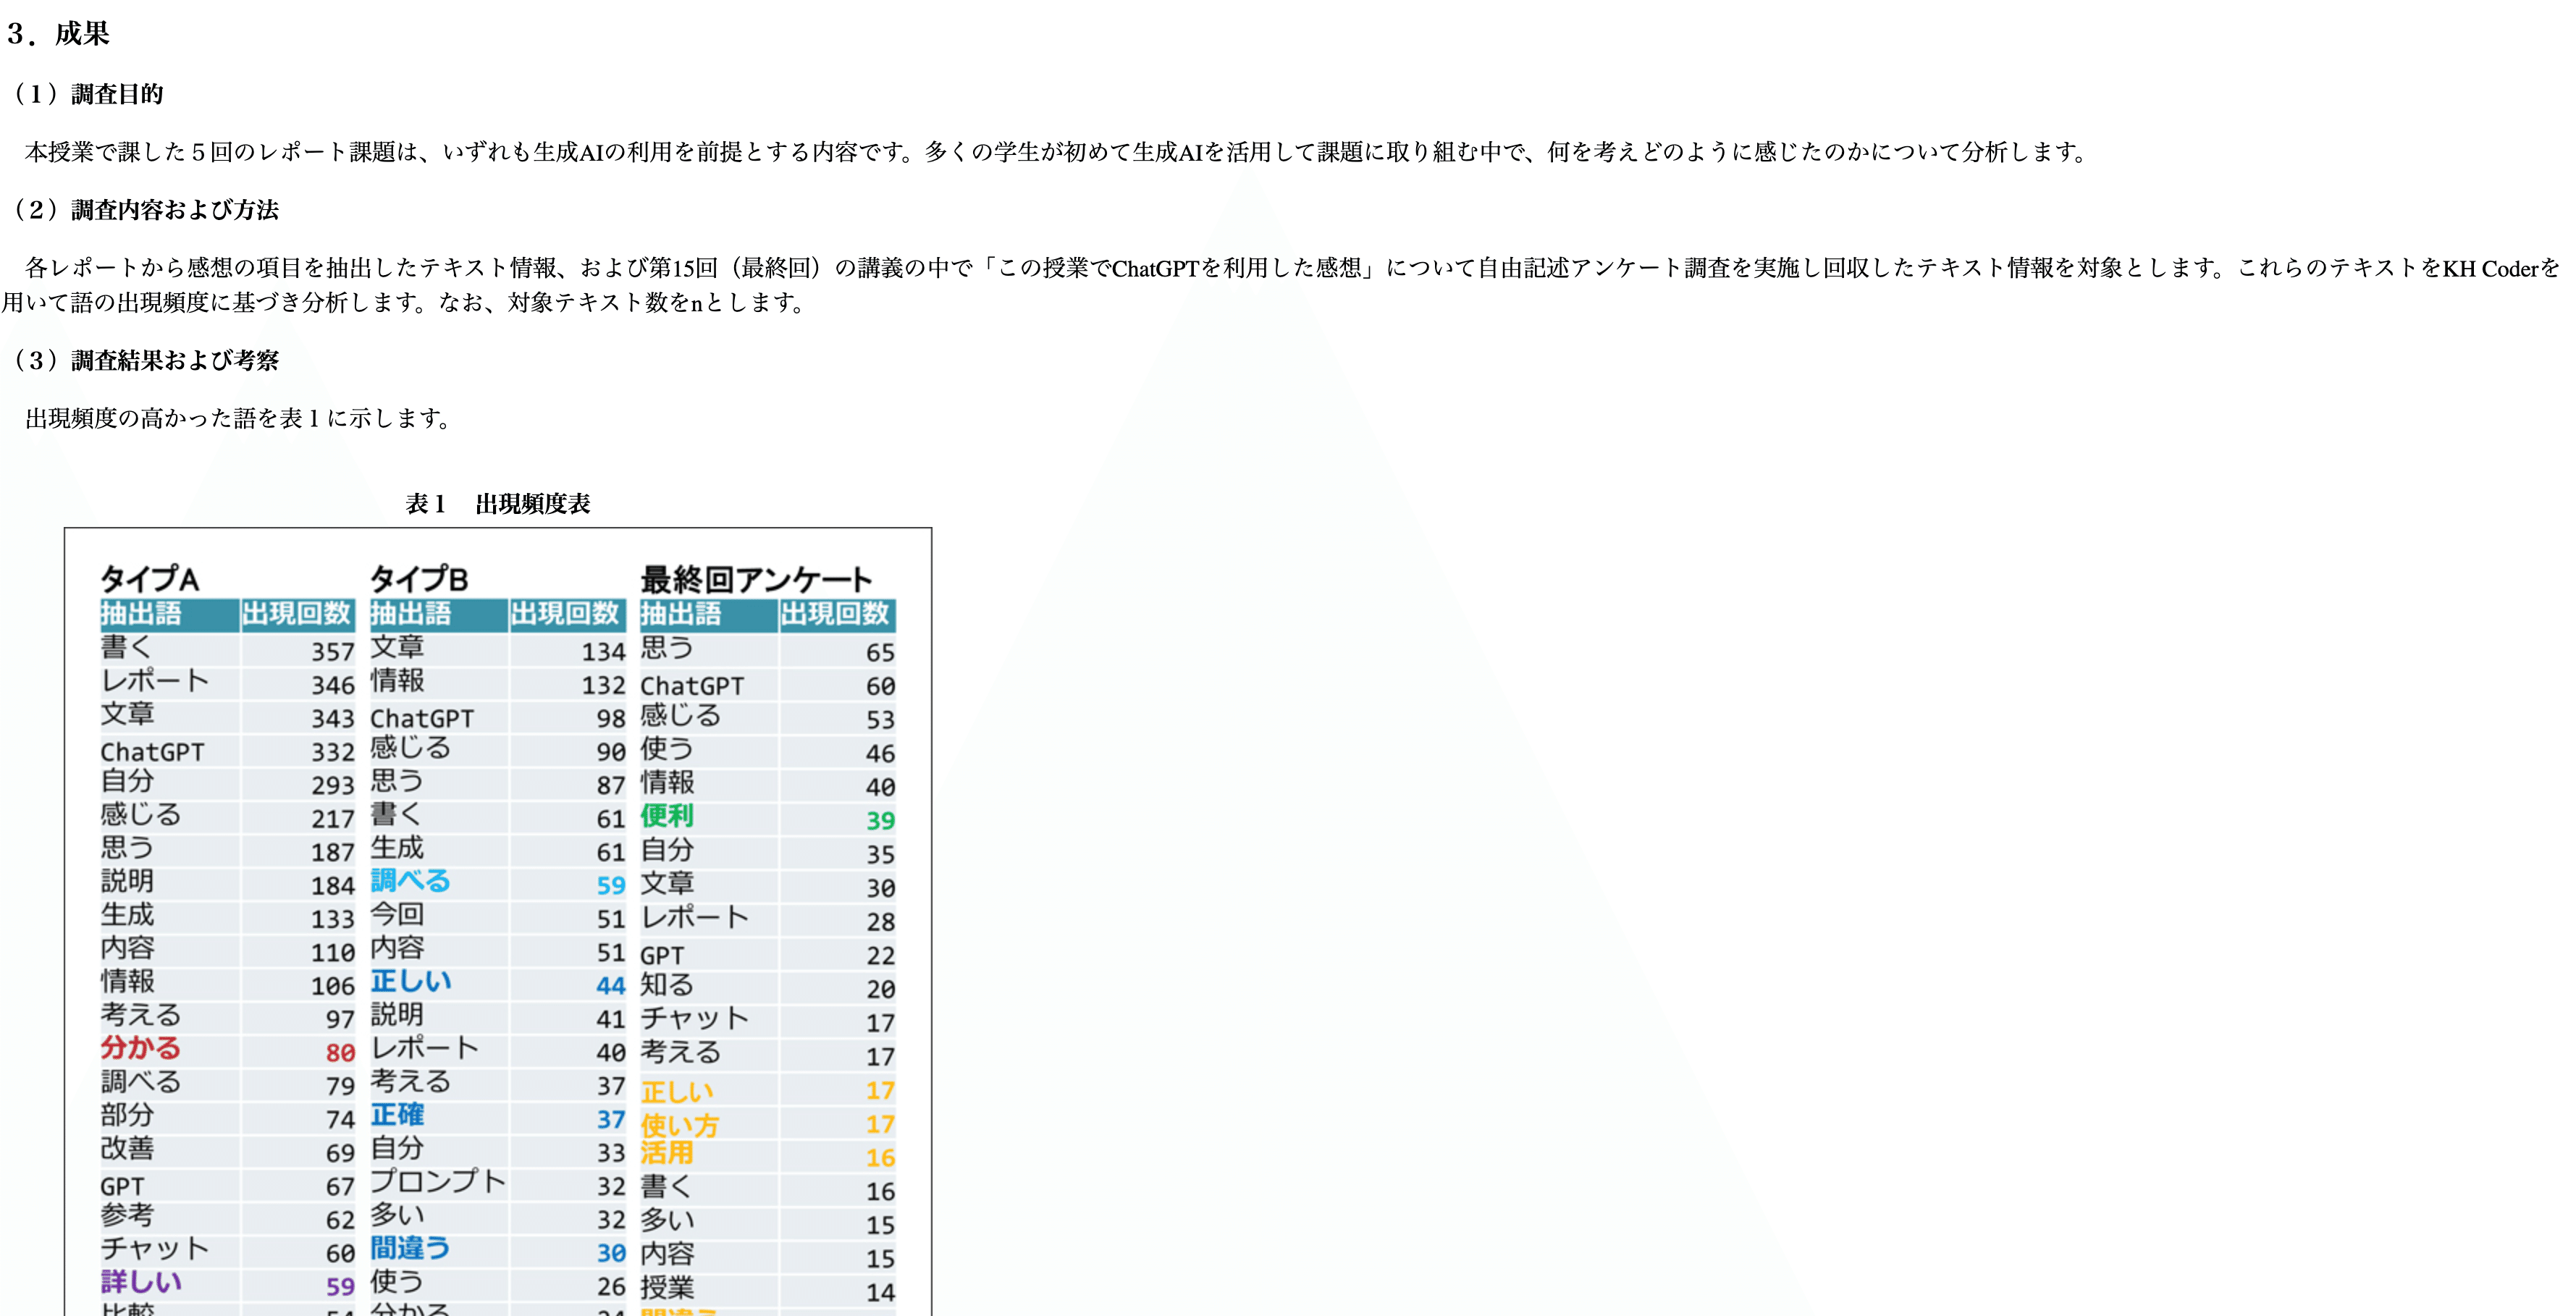The height and width of the screenshot is (1316, 2576).
Task: Click the orange word 活用 in アンケート column
Action: 667,1153
